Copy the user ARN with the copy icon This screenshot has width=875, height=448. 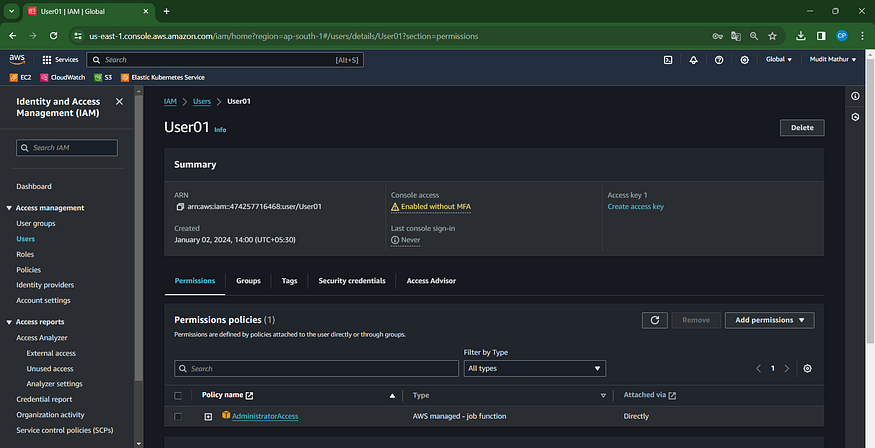tap(180, 207)
